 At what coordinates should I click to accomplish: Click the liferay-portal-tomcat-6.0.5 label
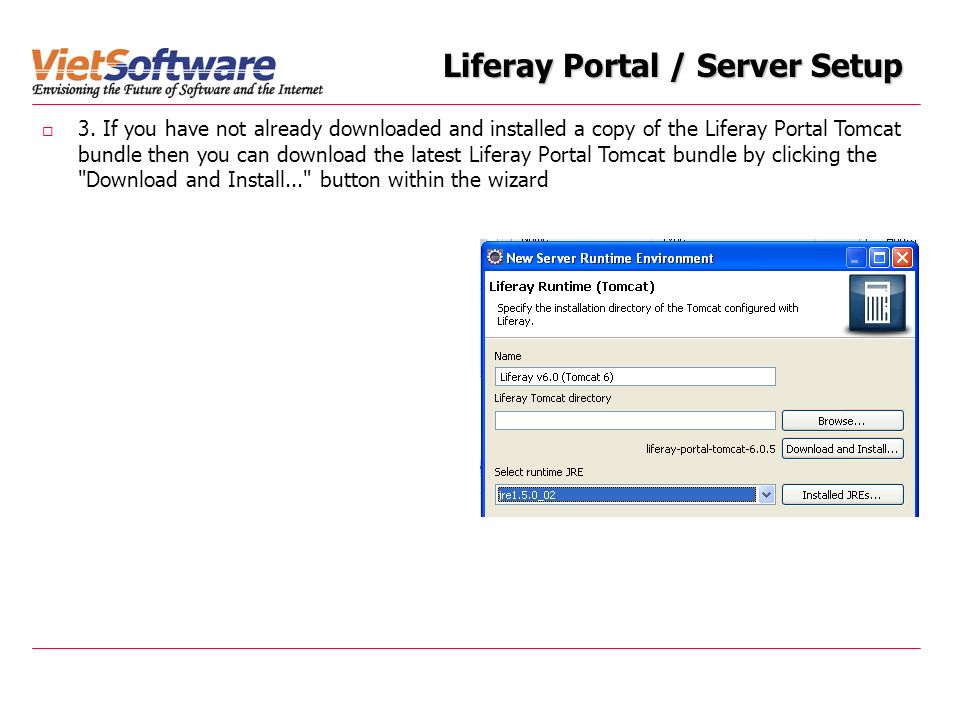[711, 449]
